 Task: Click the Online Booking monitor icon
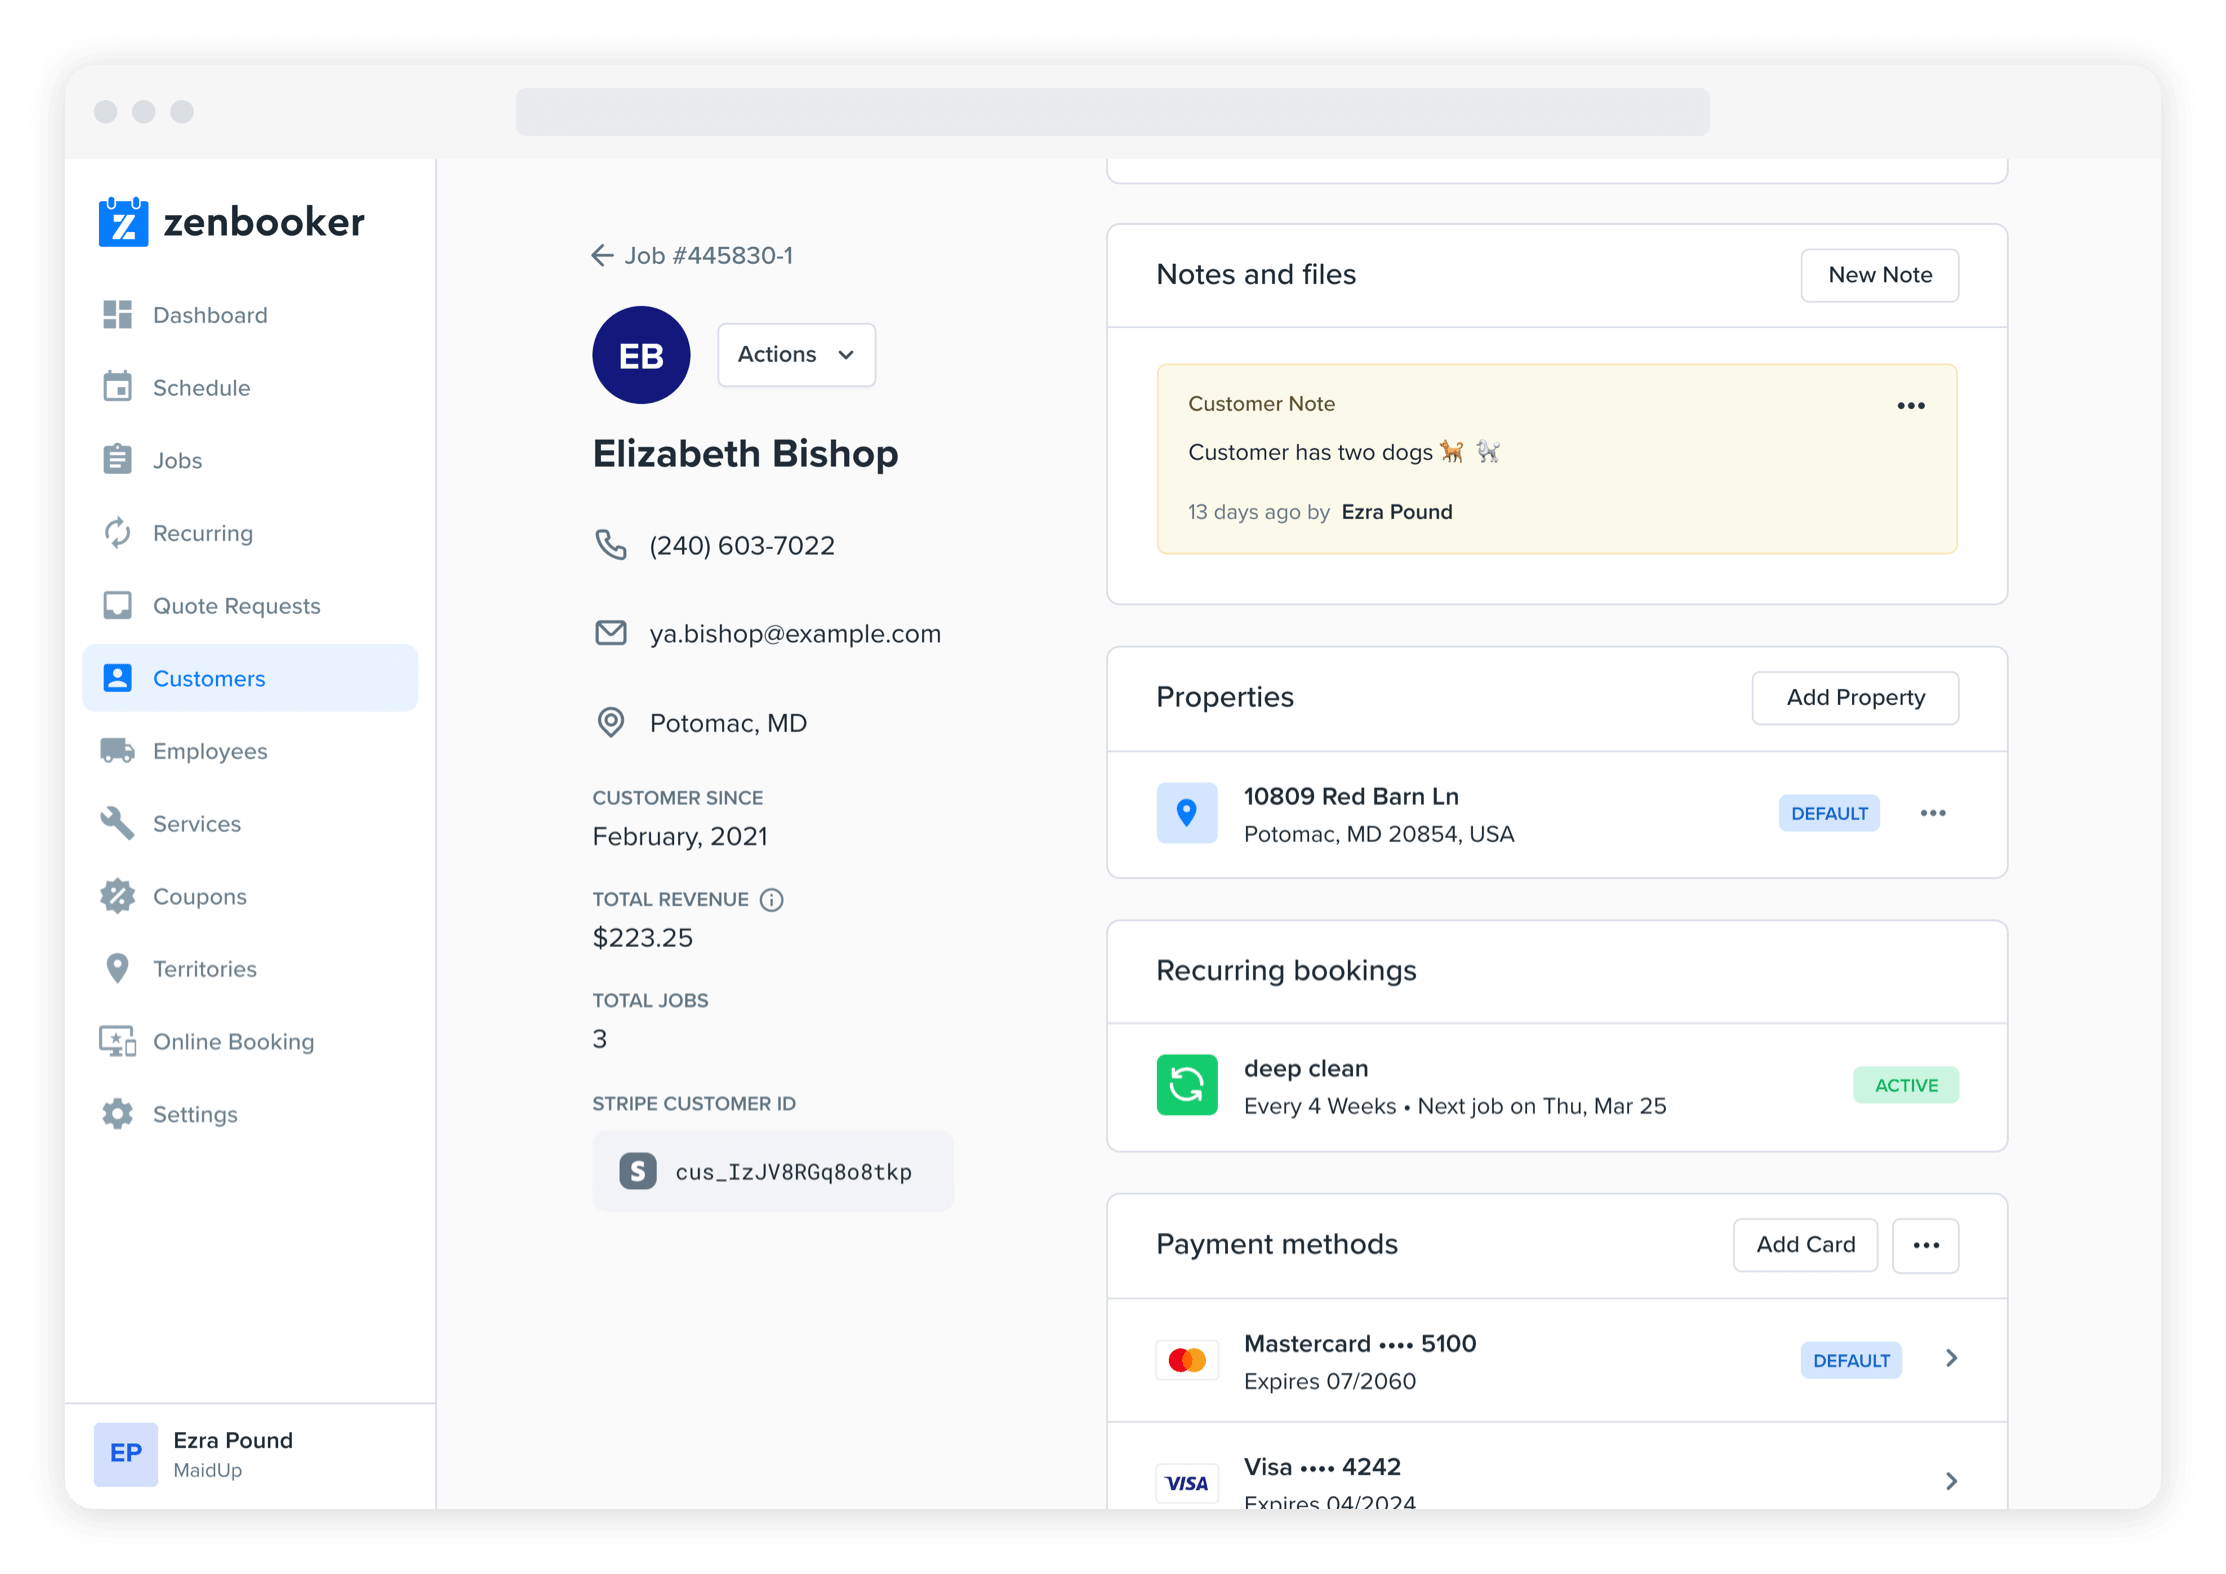coord(117,1042)
